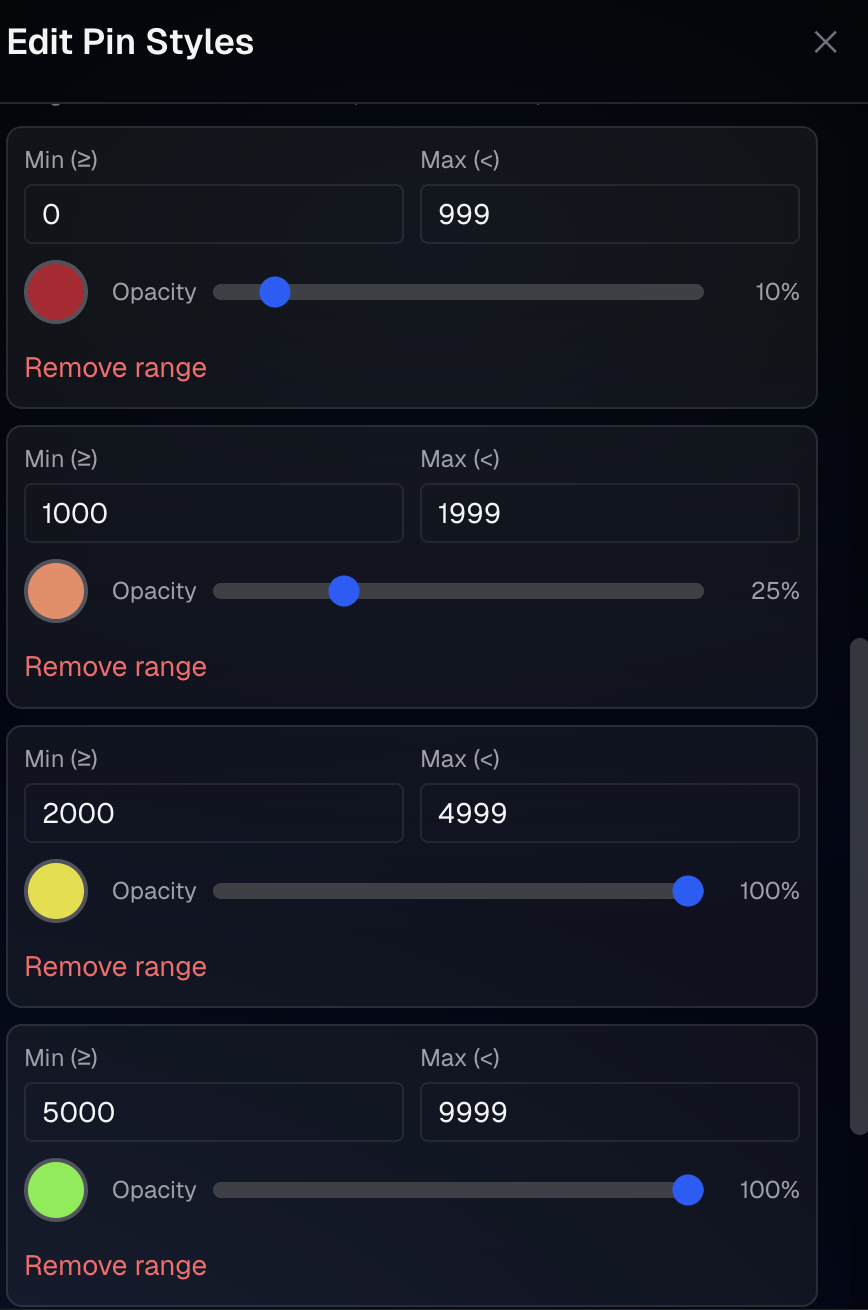868x1310 pixels.
Task: Open the red color swatch picker
Action: 55,292
